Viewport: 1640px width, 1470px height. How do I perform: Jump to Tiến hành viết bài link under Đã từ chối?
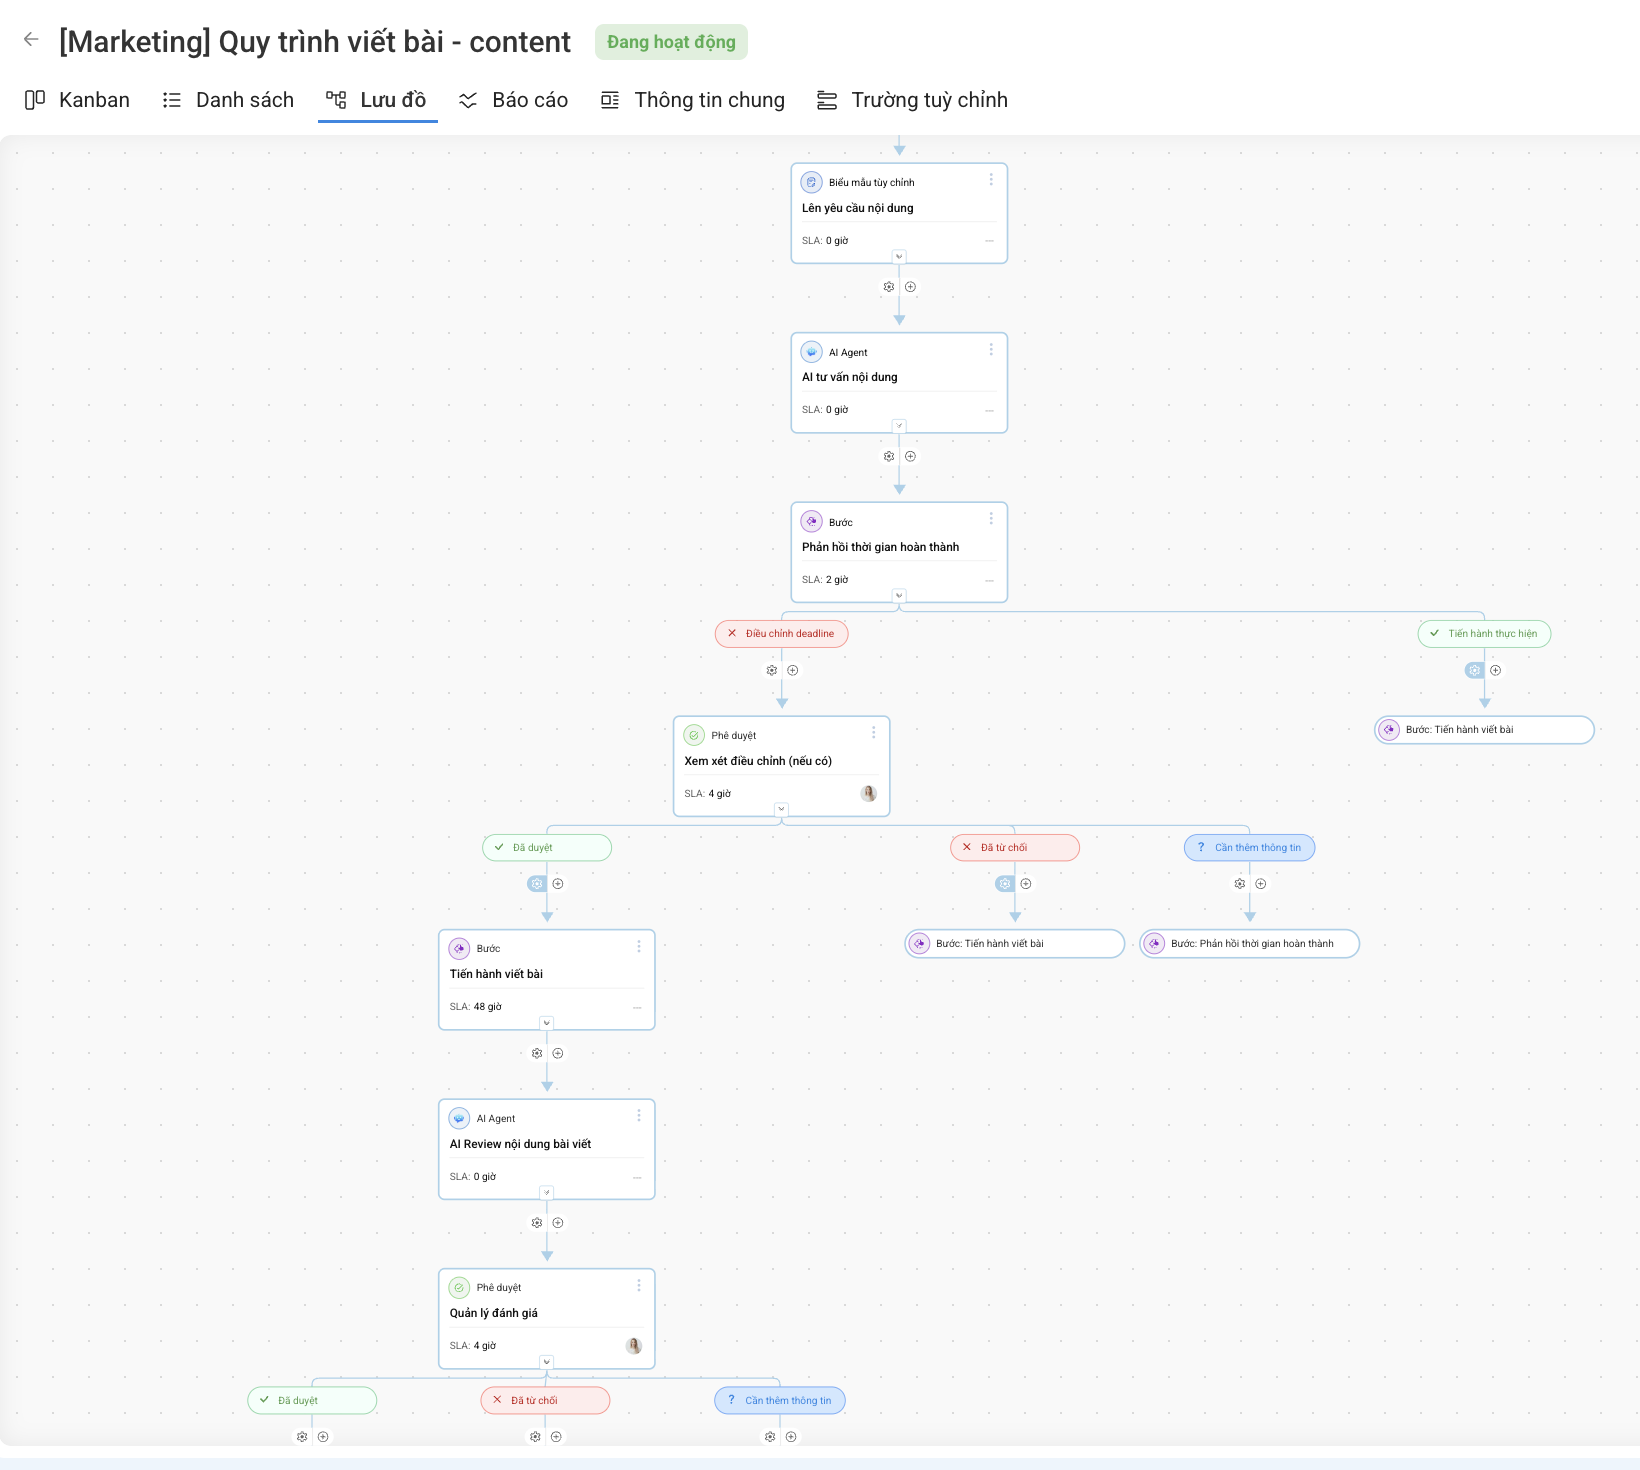(1015, 944)
